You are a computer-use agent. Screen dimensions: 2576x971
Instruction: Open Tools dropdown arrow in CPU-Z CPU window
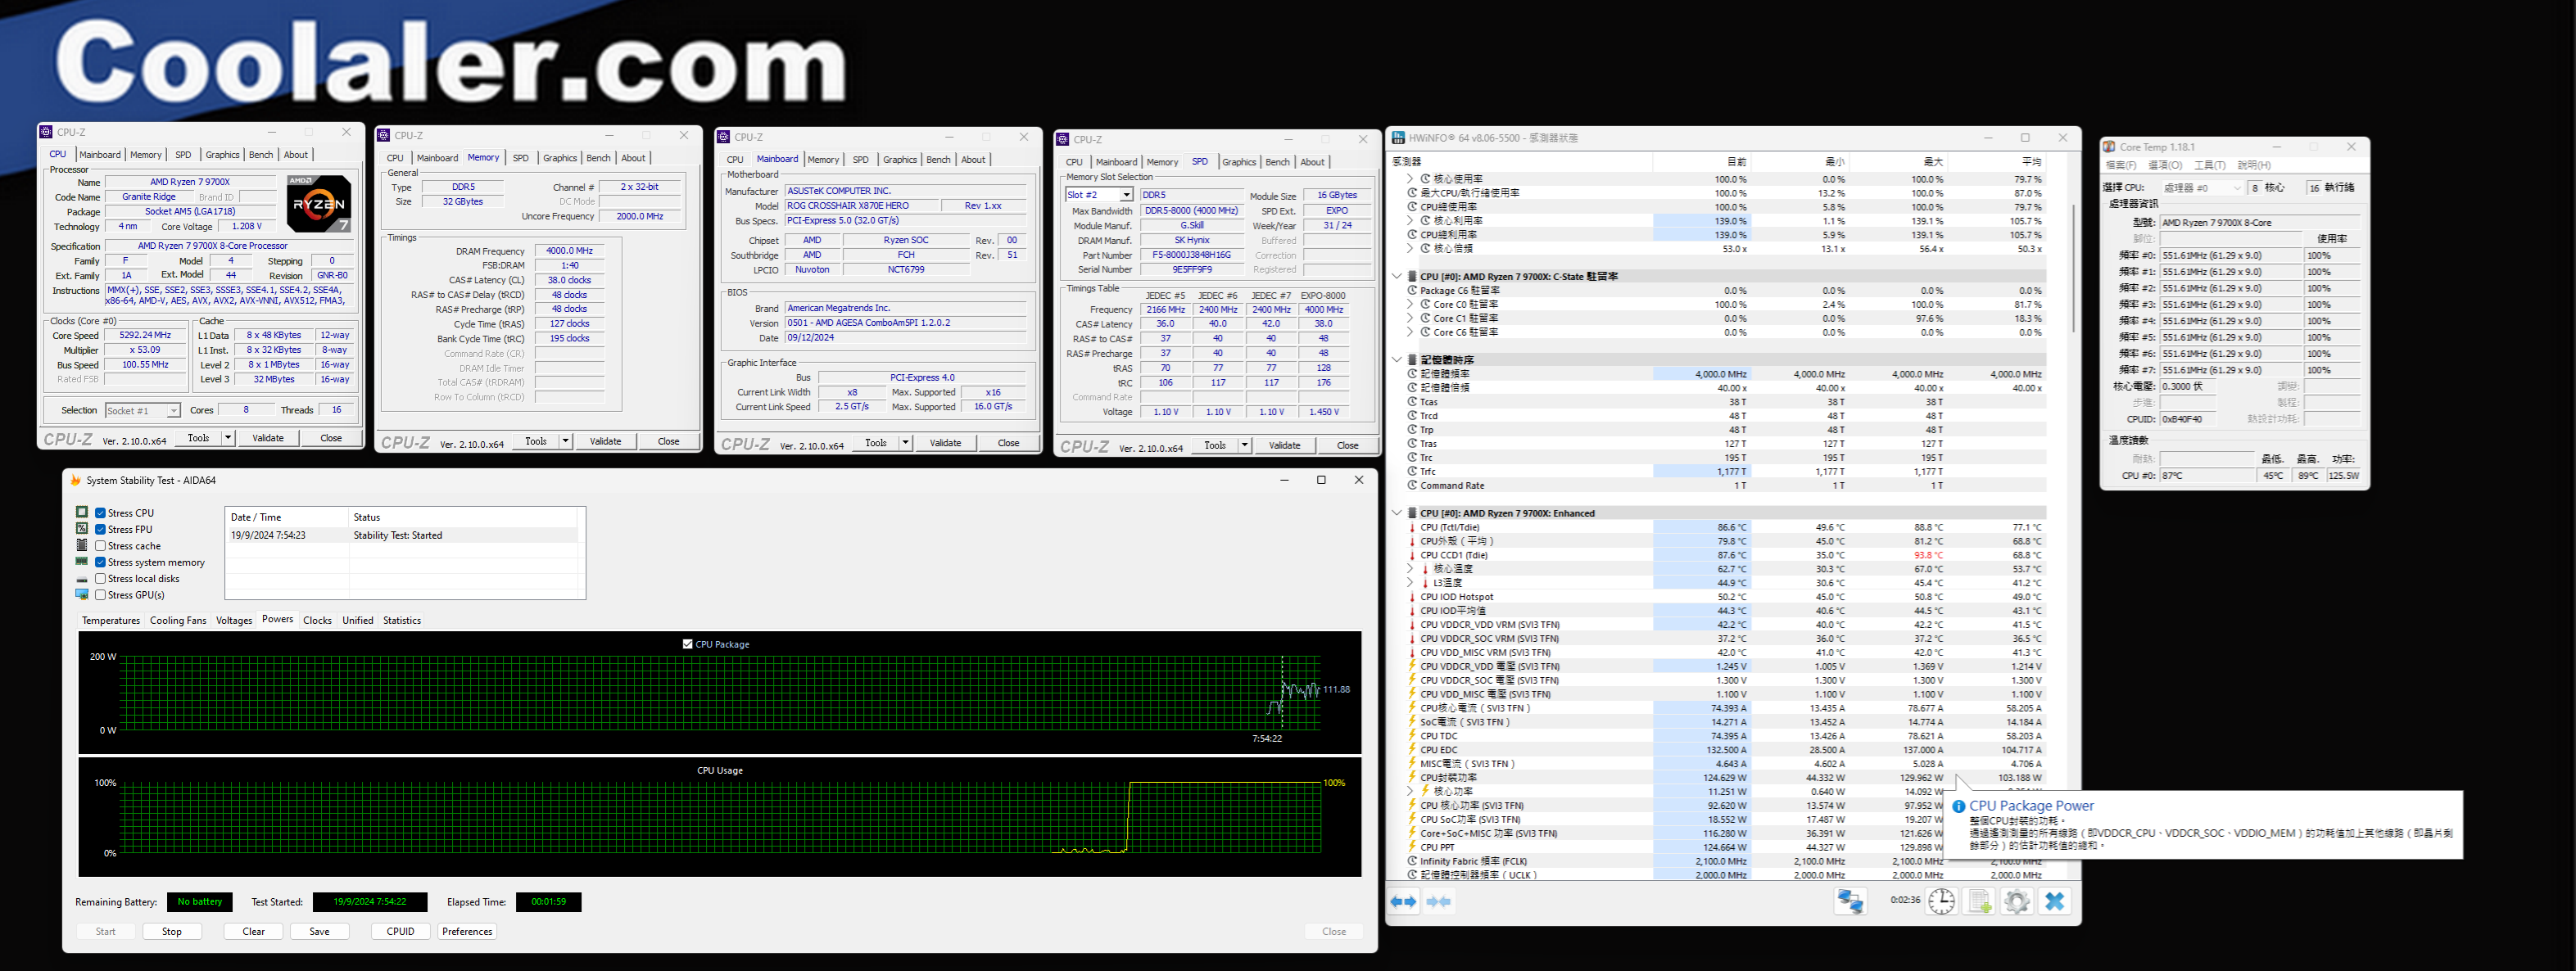pos(228,438)
